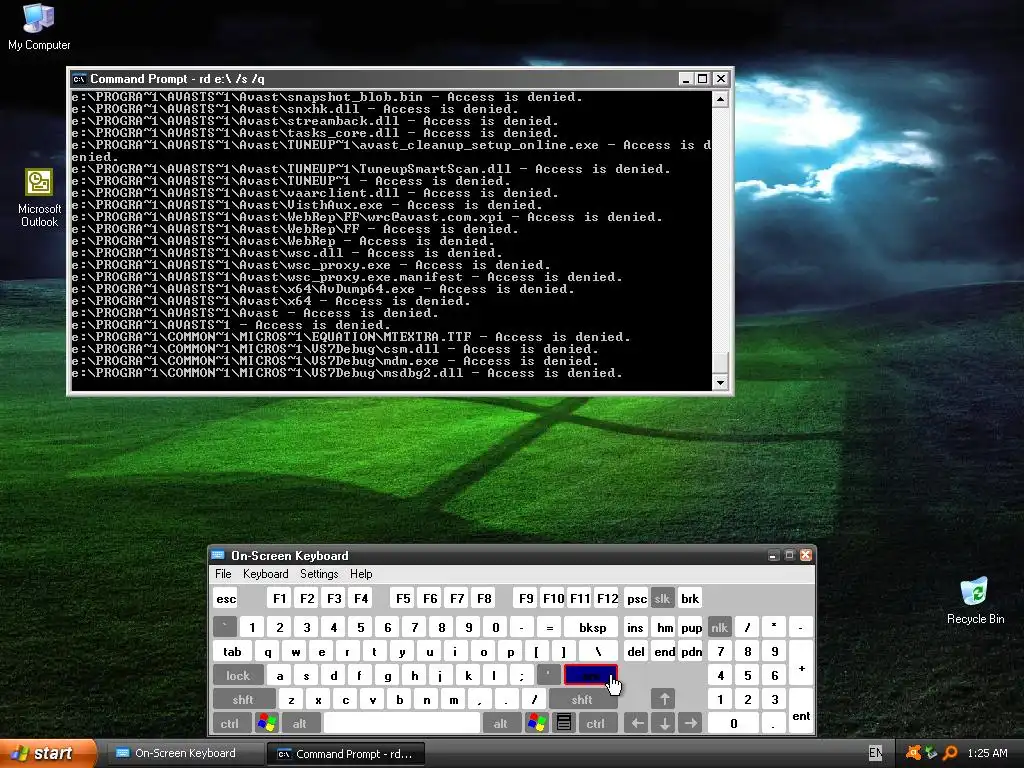This screenshot has width=1024, height=768.
Task: Click the tab key
Action: pos(232,651)
